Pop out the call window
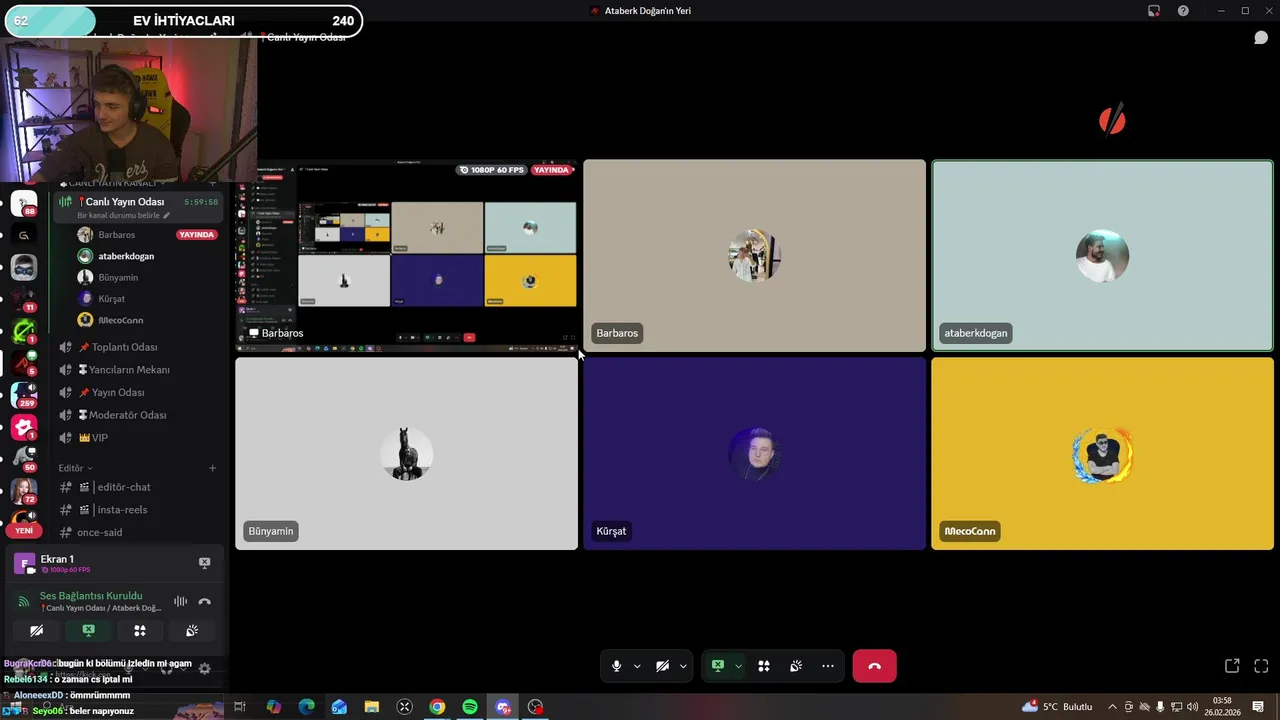Screen dimensions: 1280x720 point(1232,666)
